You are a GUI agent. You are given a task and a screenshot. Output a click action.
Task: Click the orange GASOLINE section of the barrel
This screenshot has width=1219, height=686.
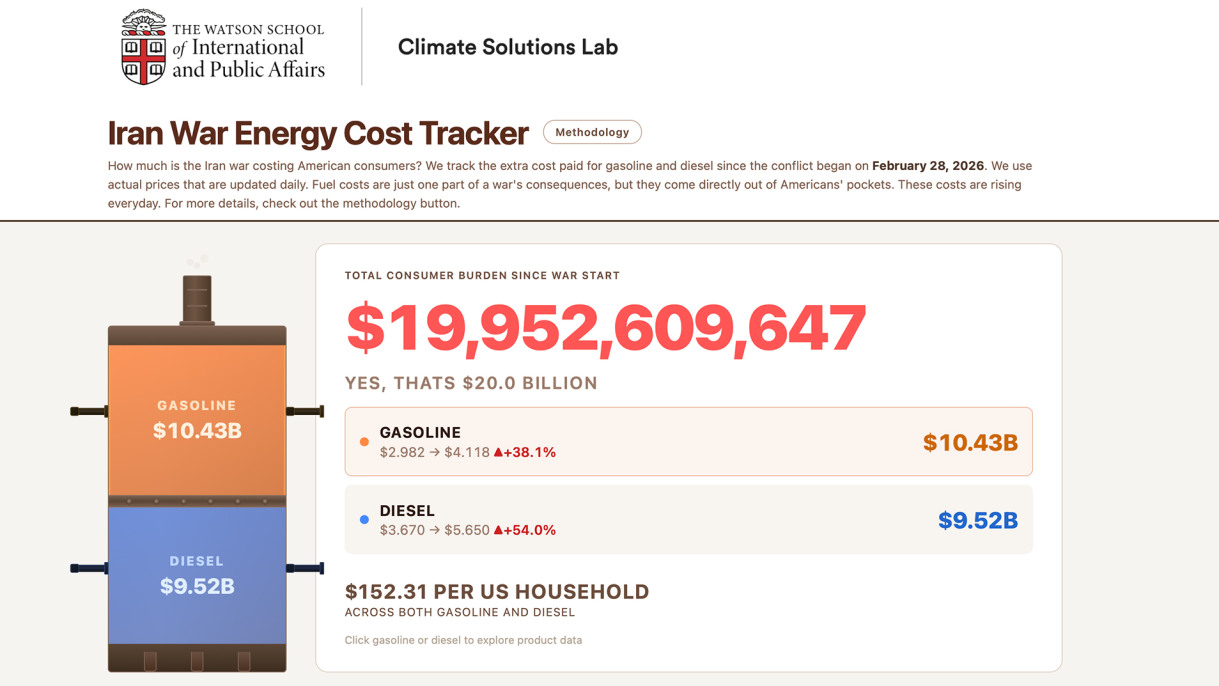tap(197, 420)
